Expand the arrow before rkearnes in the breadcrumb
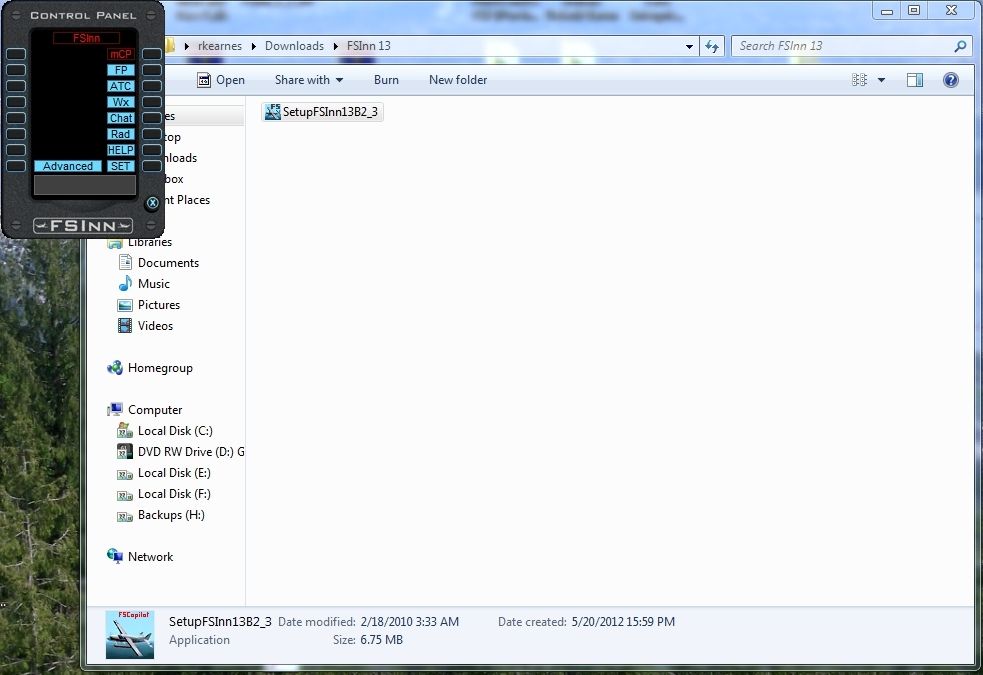Screen dimensions: 983x675 click(187, 46)
